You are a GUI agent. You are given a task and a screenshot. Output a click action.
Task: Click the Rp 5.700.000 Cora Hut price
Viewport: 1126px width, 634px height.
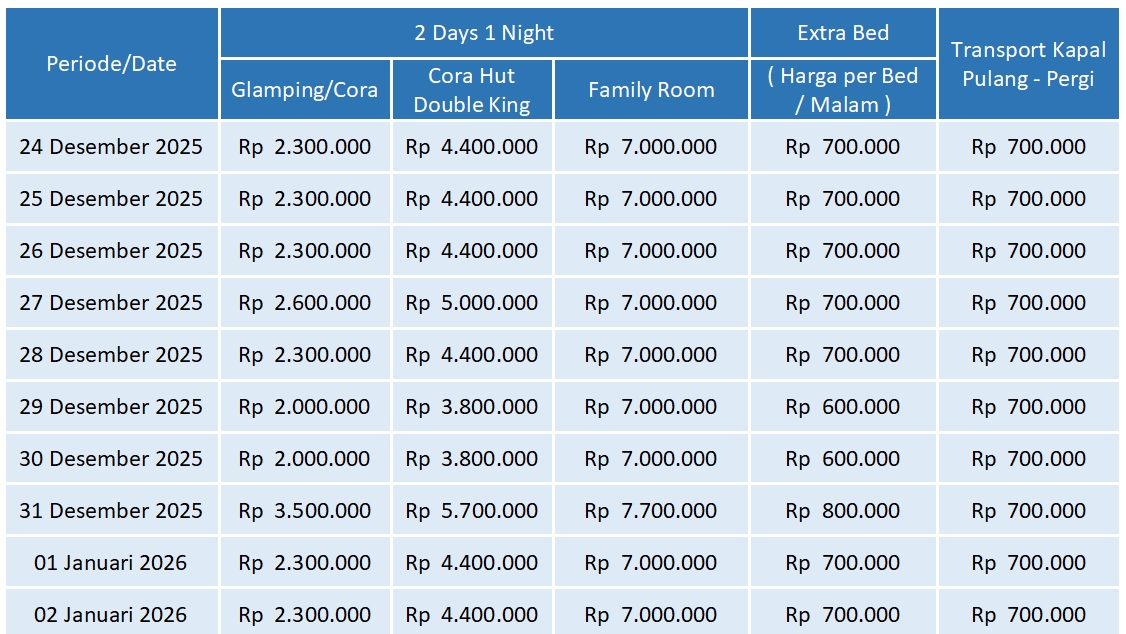pos(472,511)
